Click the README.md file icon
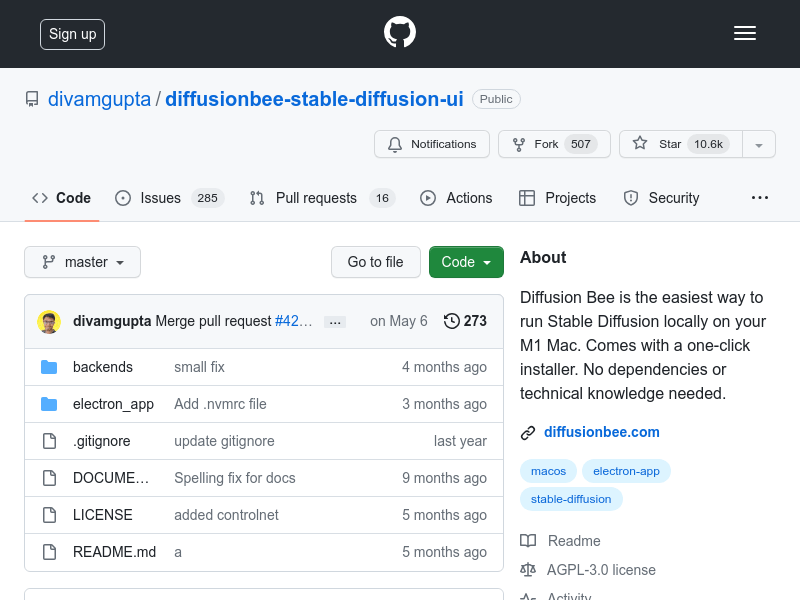 [49, 552]
